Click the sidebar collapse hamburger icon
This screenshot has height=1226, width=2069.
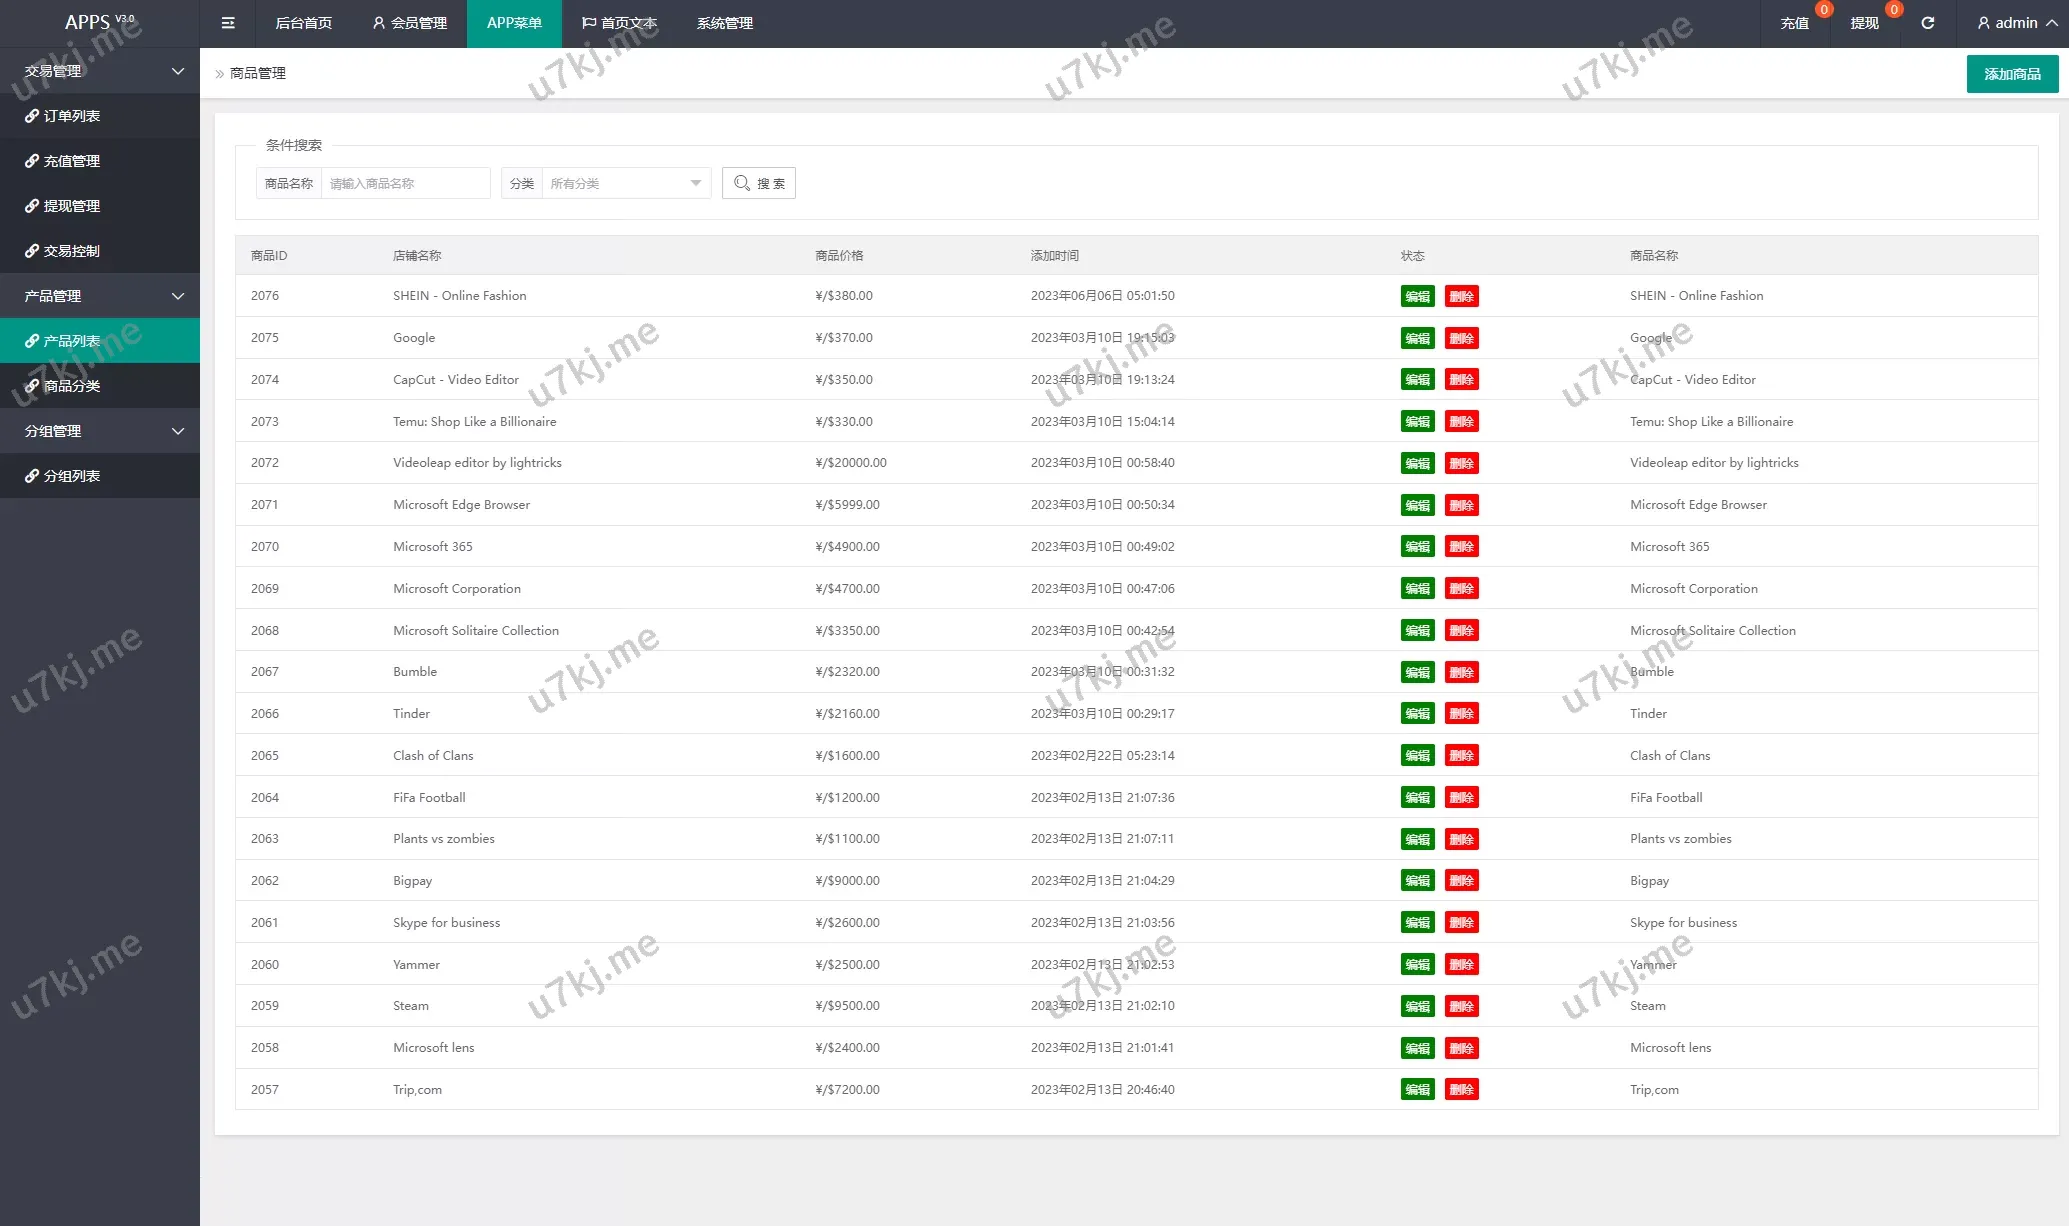tap(228, 23)
